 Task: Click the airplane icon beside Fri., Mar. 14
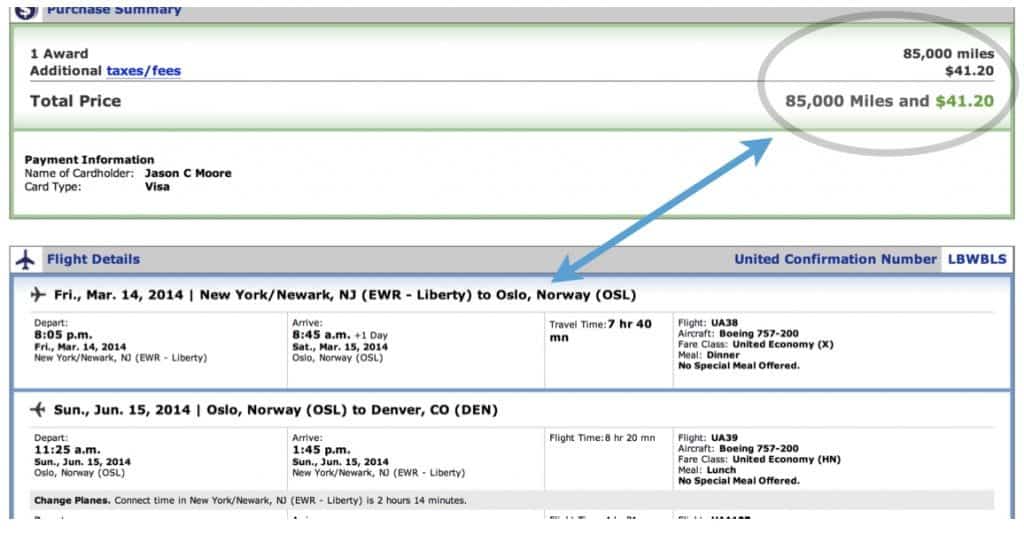click(x=38, y=295)
